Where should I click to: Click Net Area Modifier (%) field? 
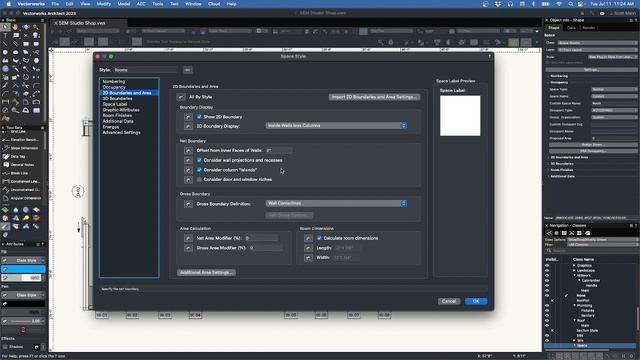pyautogui.click(x=261, y=238)
